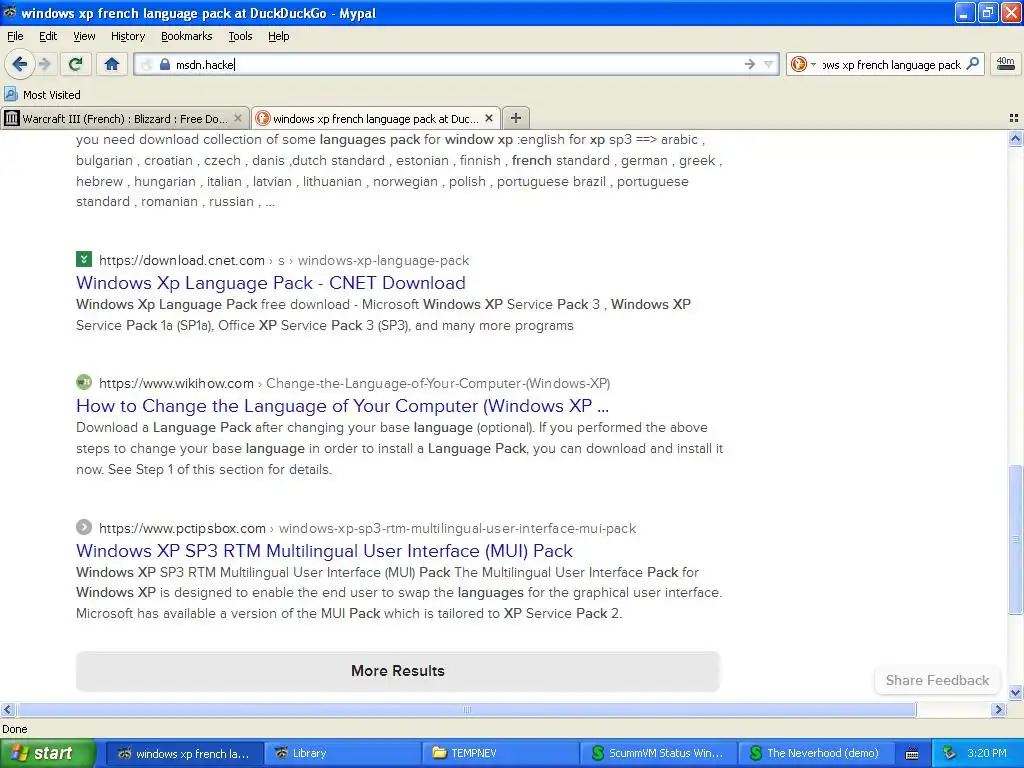1024x768 pixels.
Task: Click the vertical scrollbar up arrow
Action: point(1015,138)
